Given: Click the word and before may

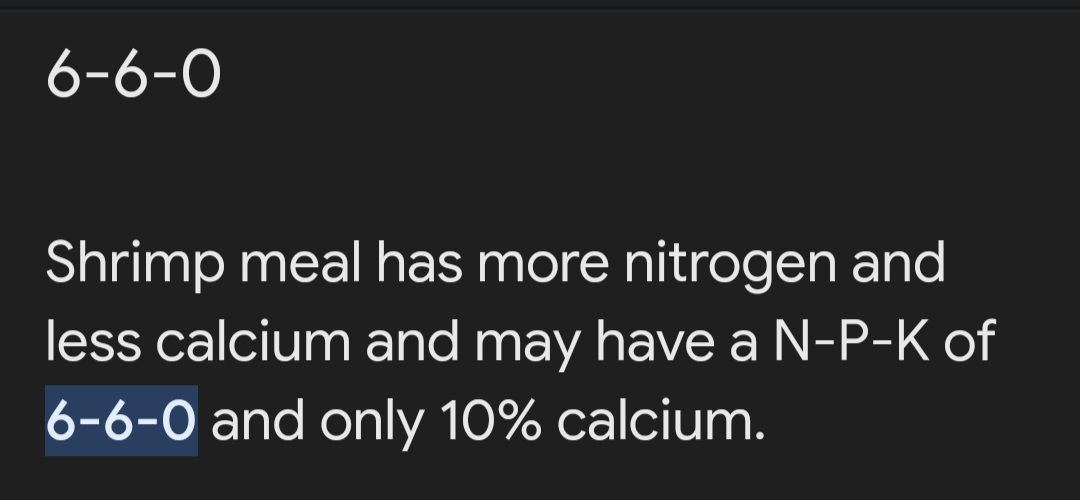Looking at the screenshot, I should coord(412,342).
